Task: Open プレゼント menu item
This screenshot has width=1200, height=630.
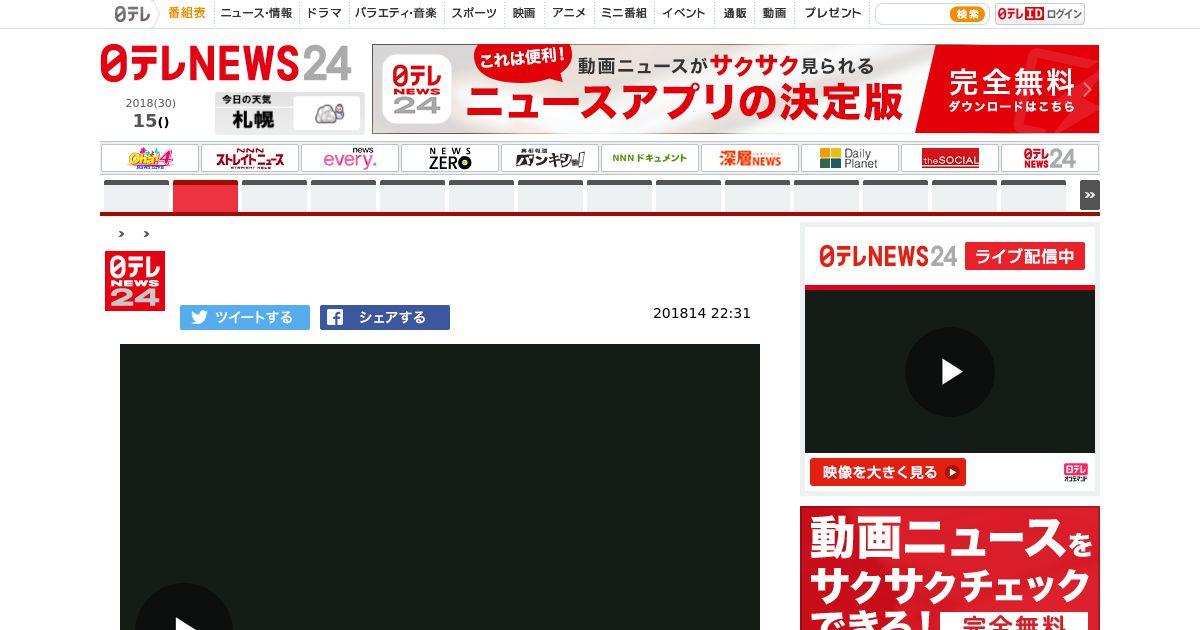Action: click(x=832, y=13)
